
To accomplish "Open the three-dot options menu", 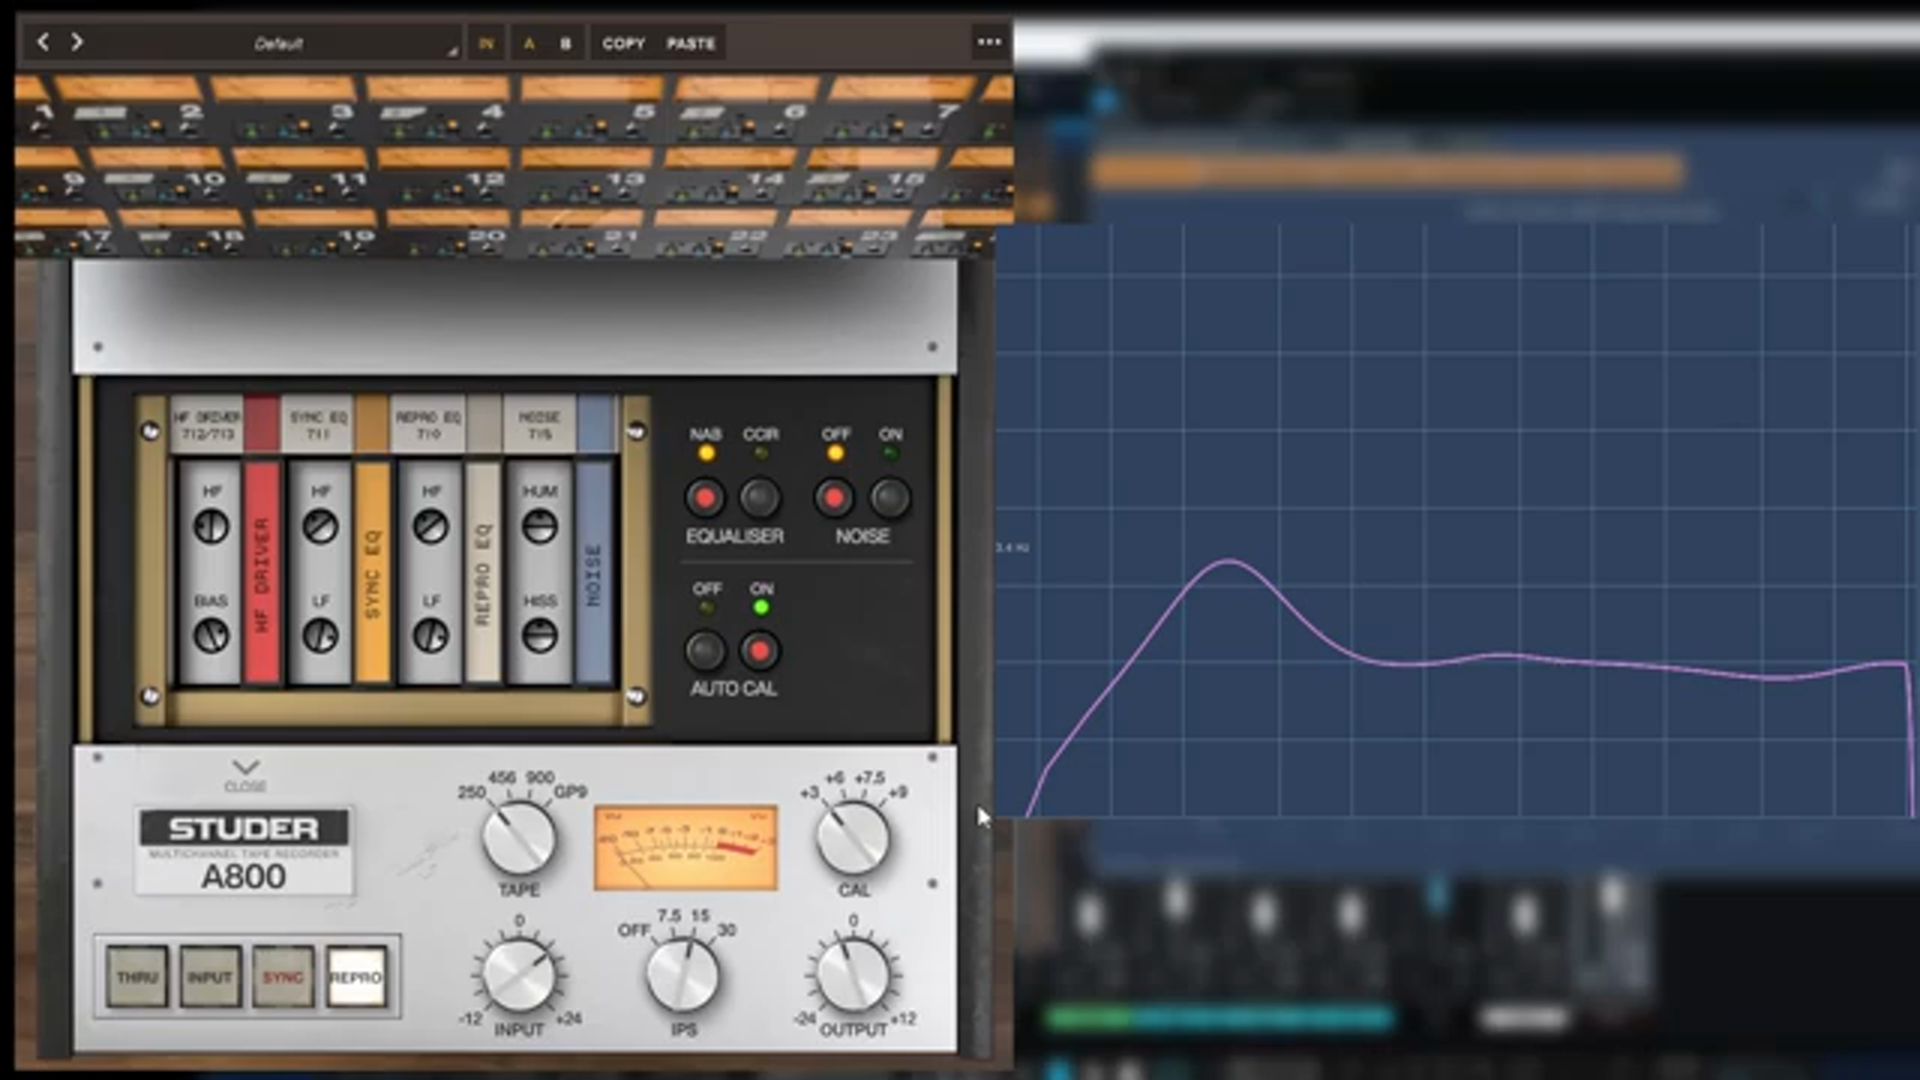I will click(989, 42).
